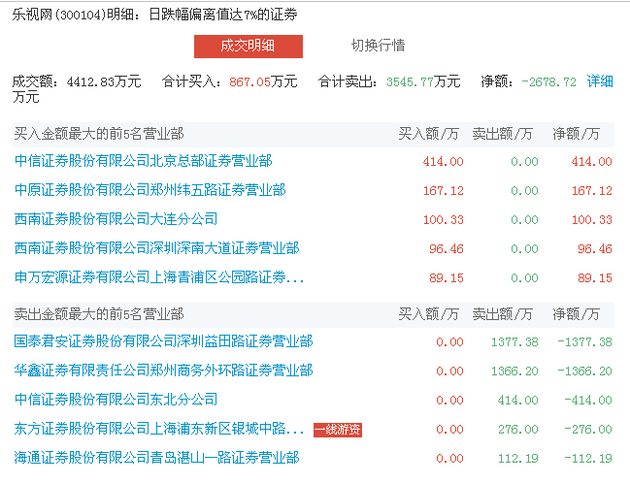Click 买入额/万 column header in buy table
The height and width of the screenshot is (484, 630).
coord(428,134)
